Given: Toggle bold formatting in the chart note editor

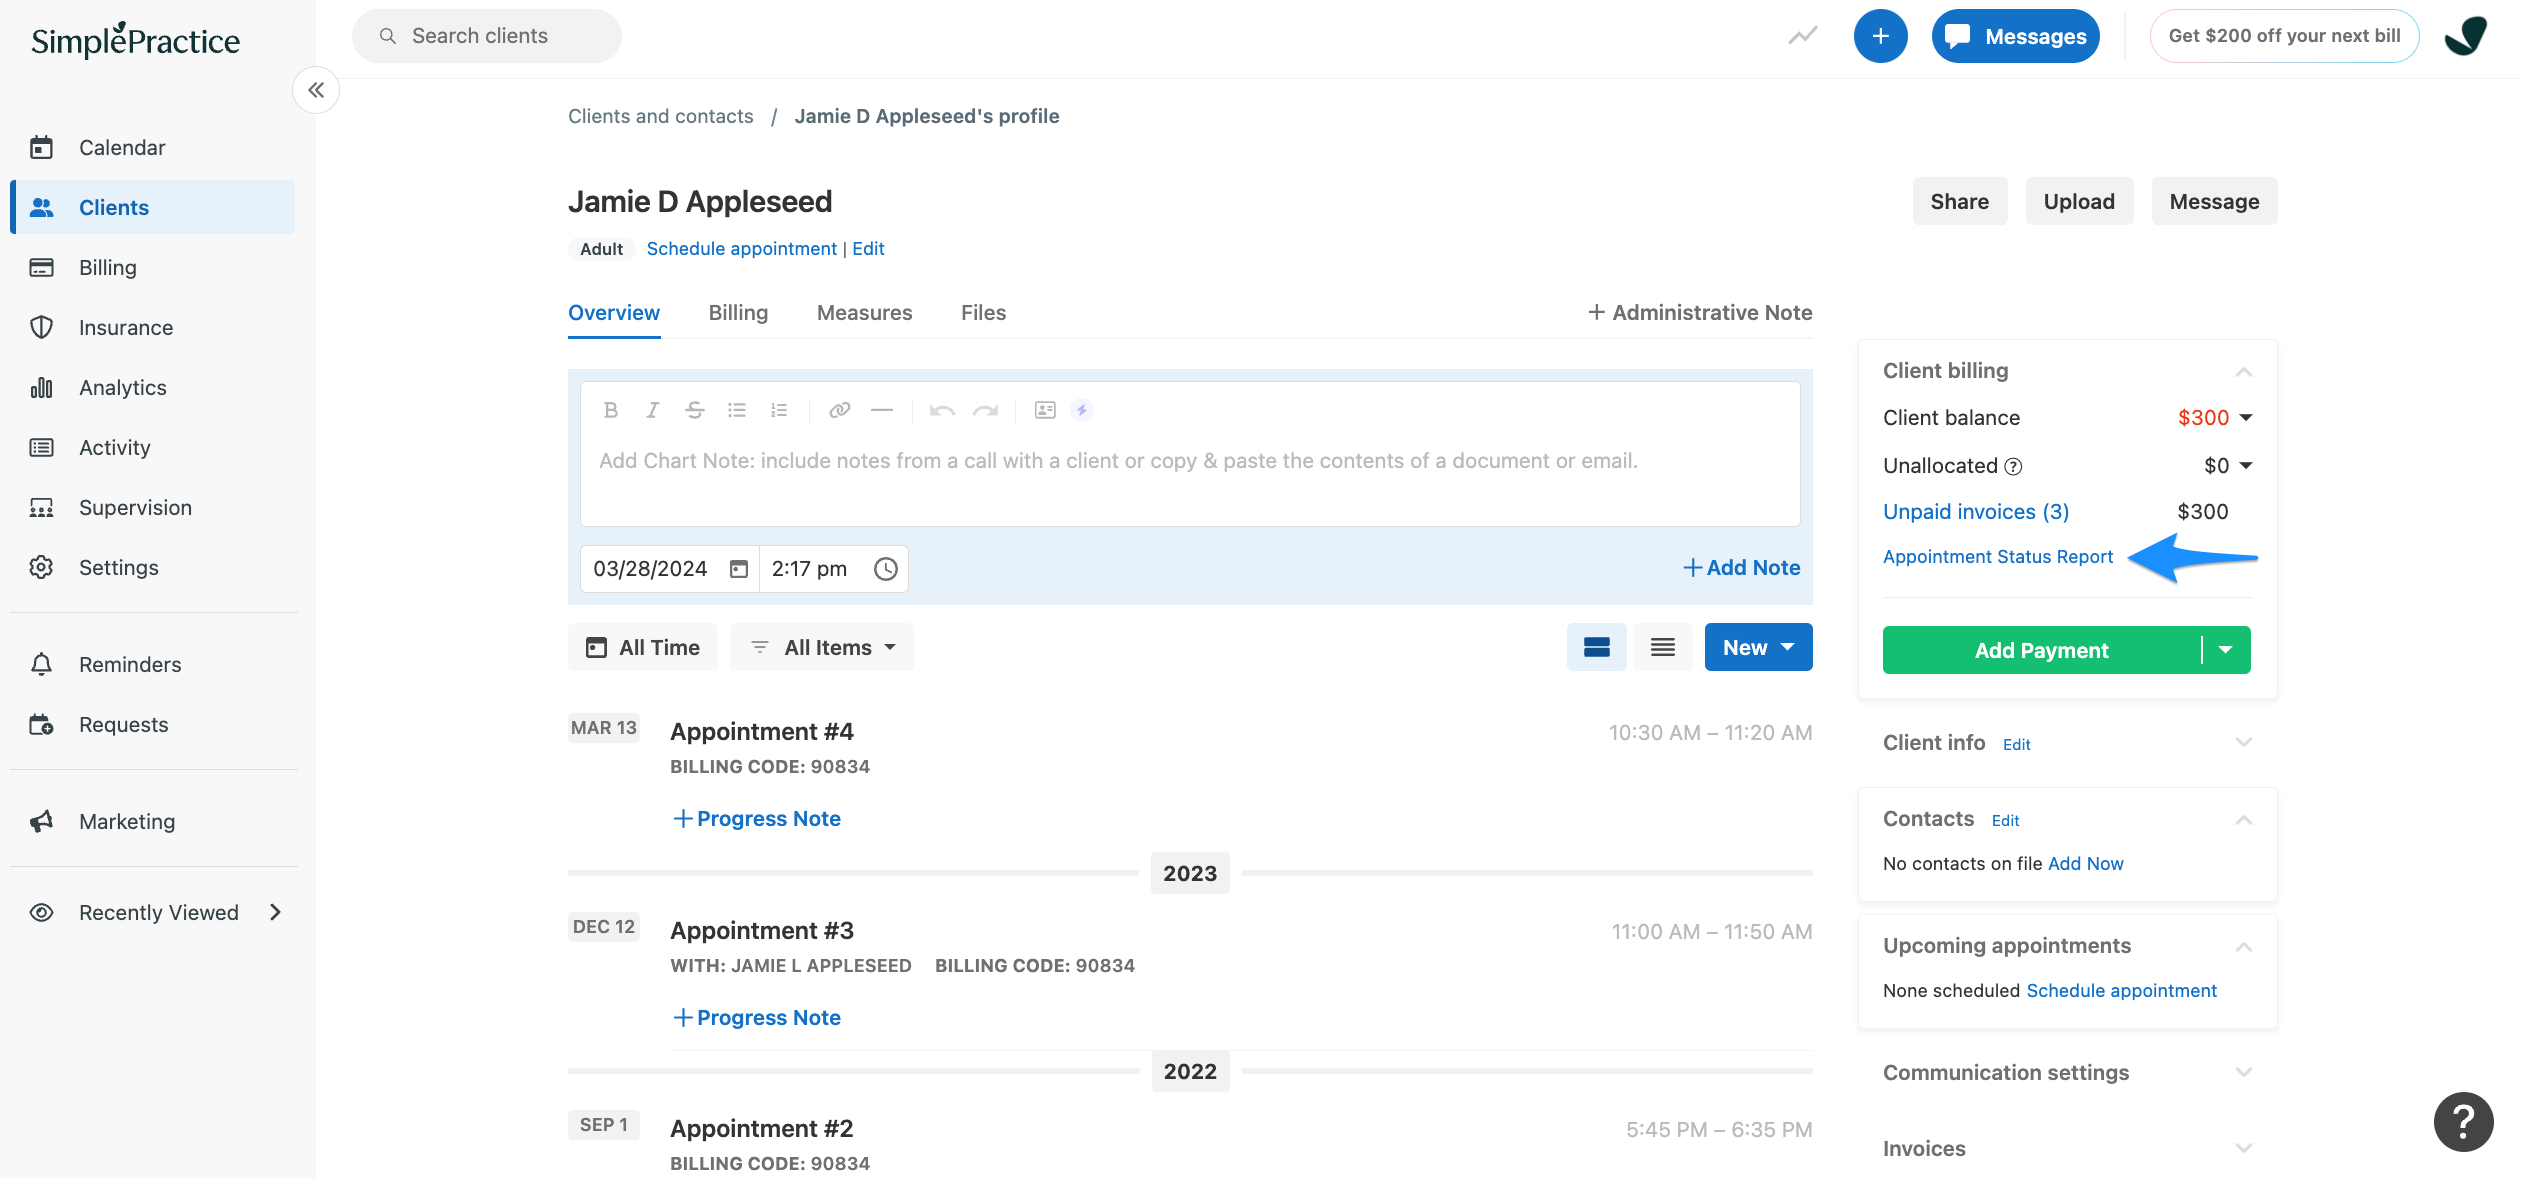Looking at the screenshot, I should click(x=610, y=410).
